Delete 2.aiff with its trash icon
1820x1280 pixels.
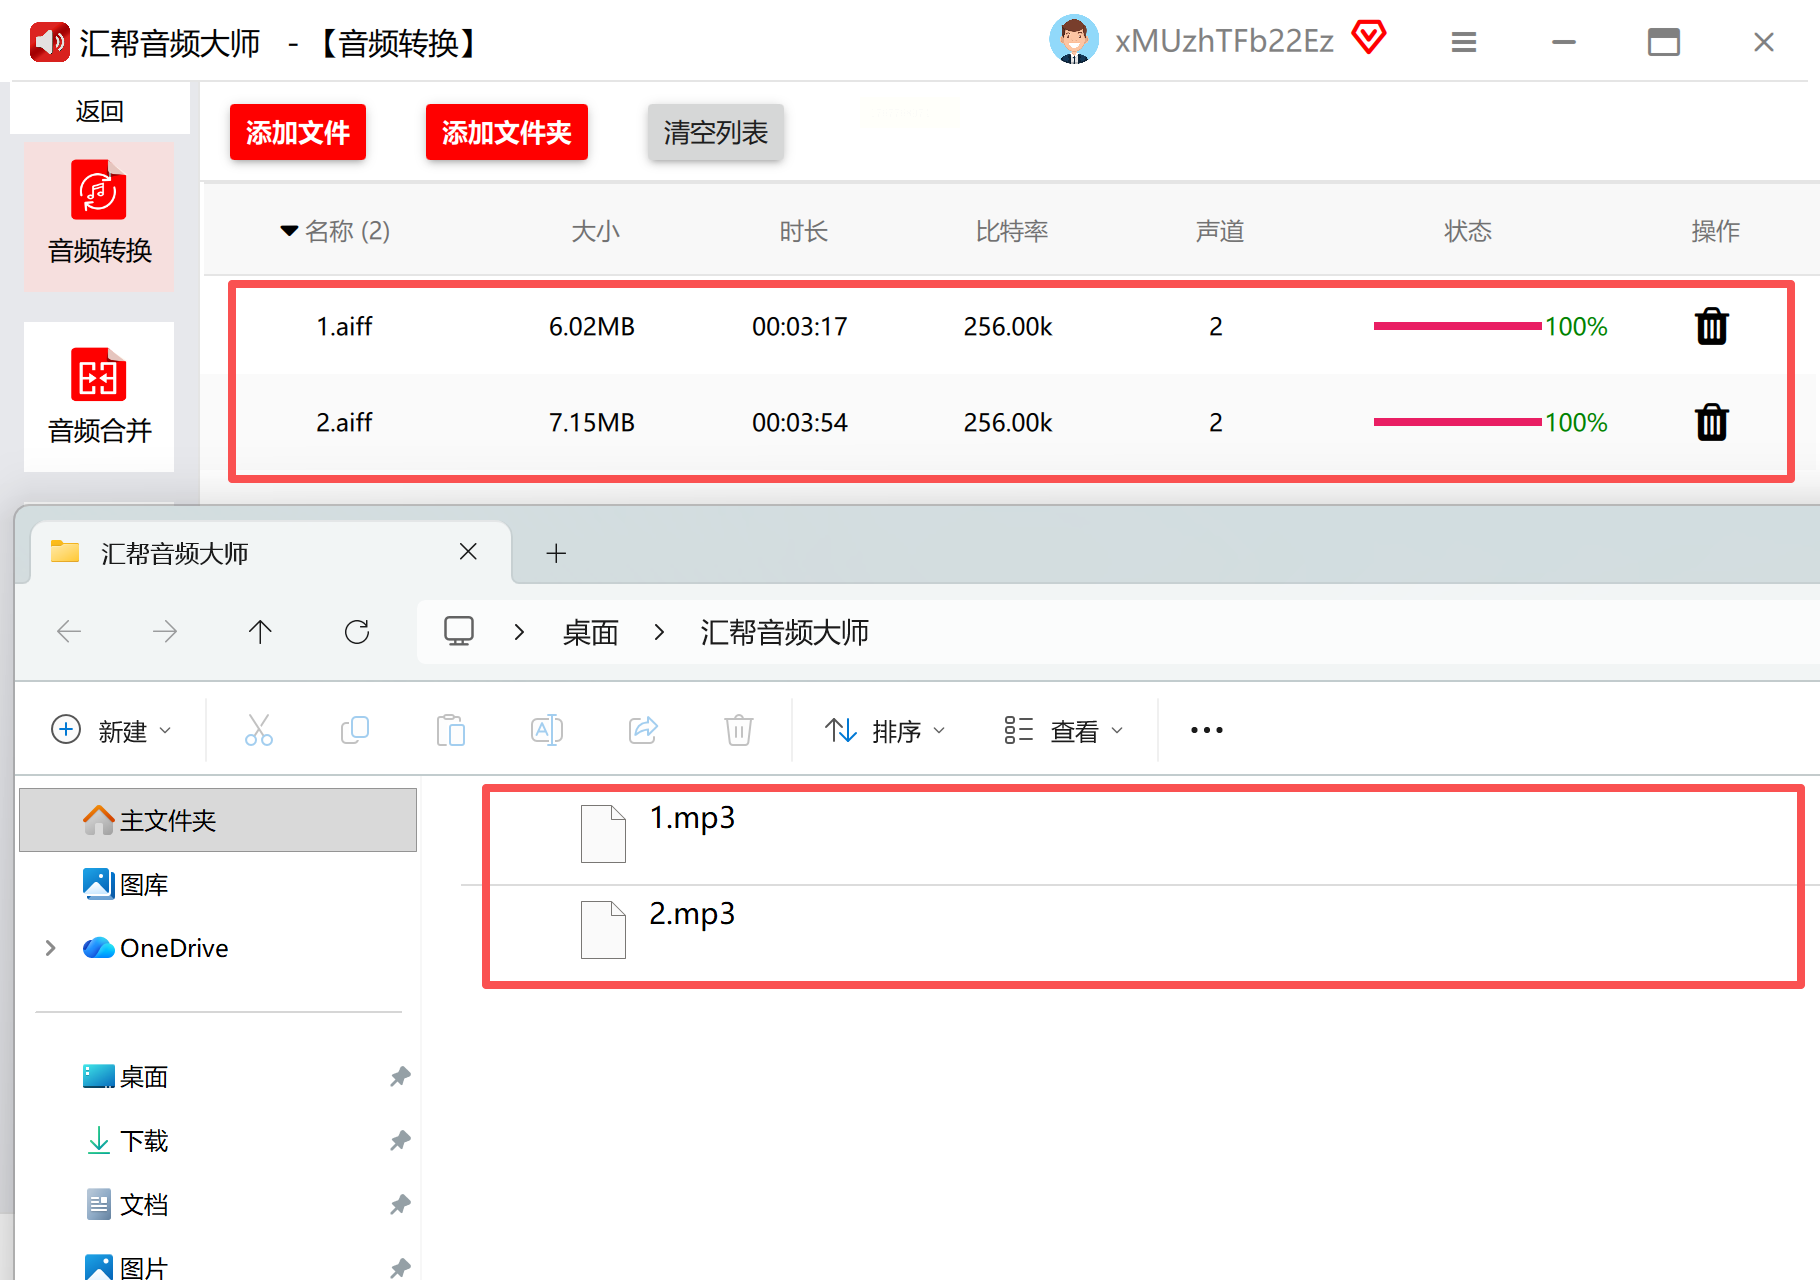click(x=1711, y=423)
